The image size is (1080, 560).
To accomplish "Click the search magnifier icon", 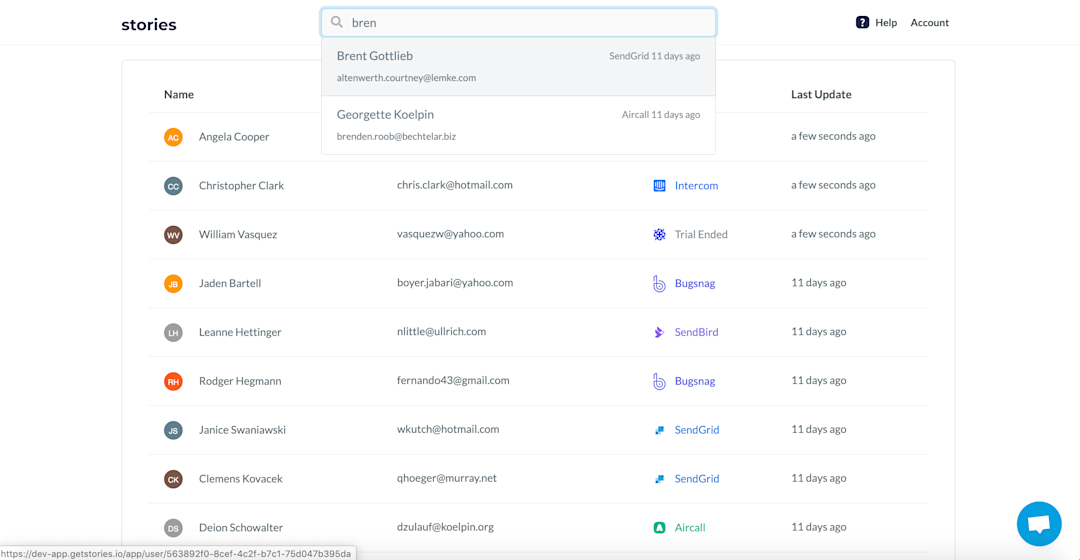I will click(x=337, y=22).
